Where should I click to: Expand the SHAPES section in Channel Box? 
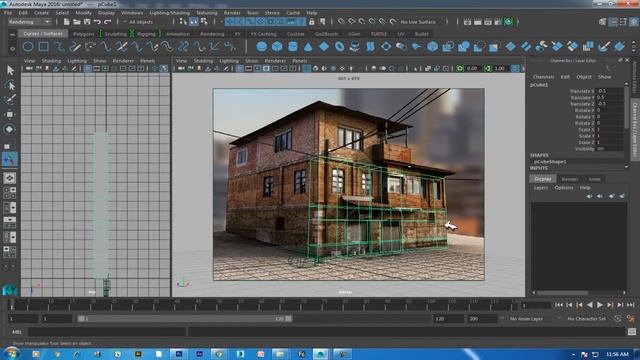tap(539, 155)
